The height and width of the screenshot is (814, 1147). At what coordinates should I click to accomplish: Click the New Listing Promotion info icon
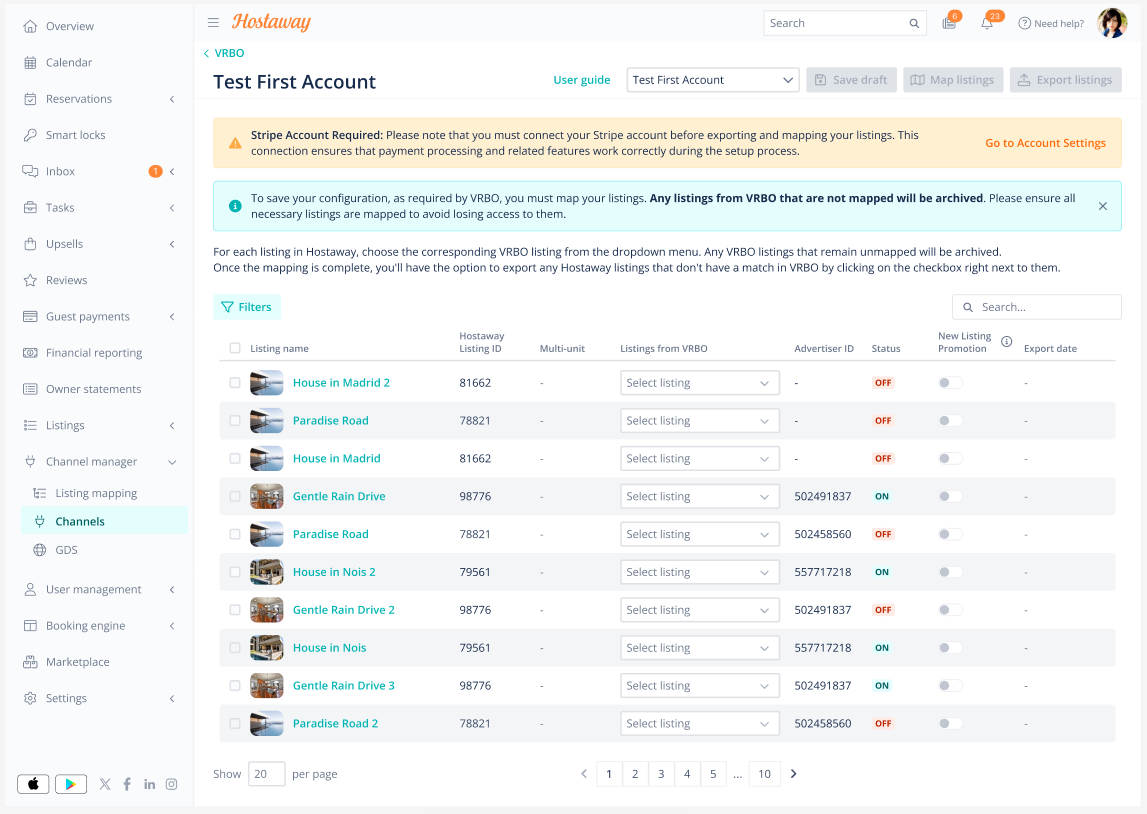[x=1007, y=342]
